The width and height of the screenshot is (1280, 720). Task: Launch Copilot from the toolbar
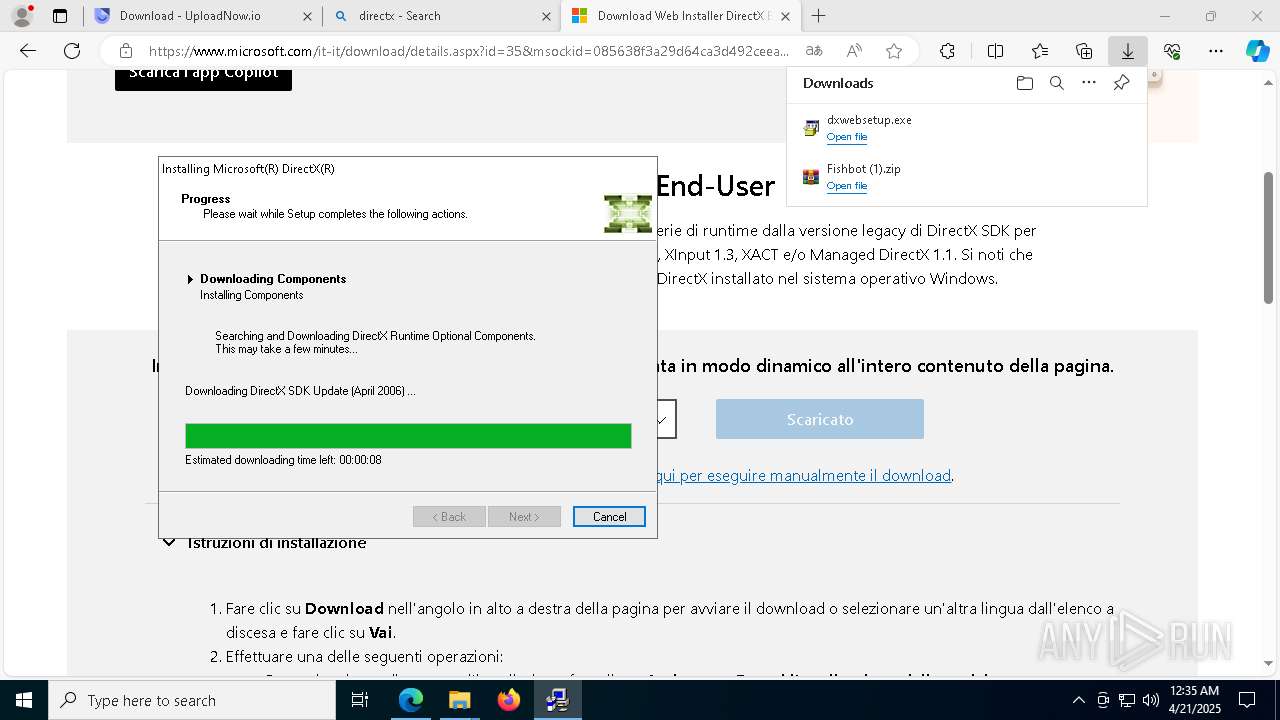[1257, 51]
